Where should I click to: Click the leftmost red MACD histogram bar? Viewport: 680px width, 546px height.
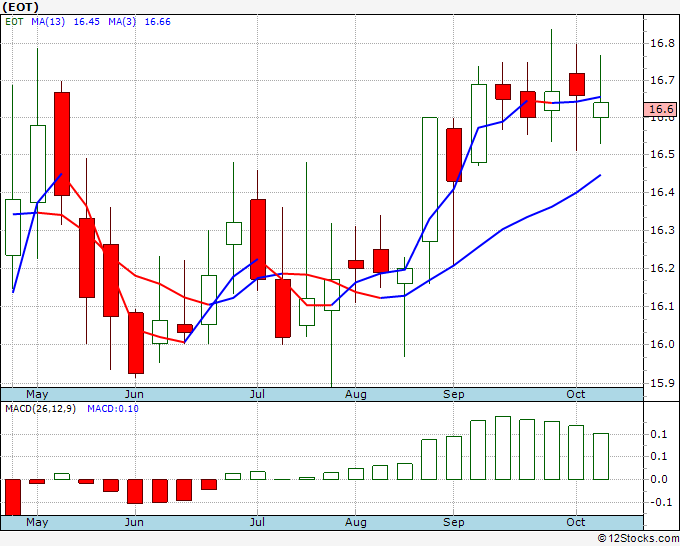[x=13, y=497]
